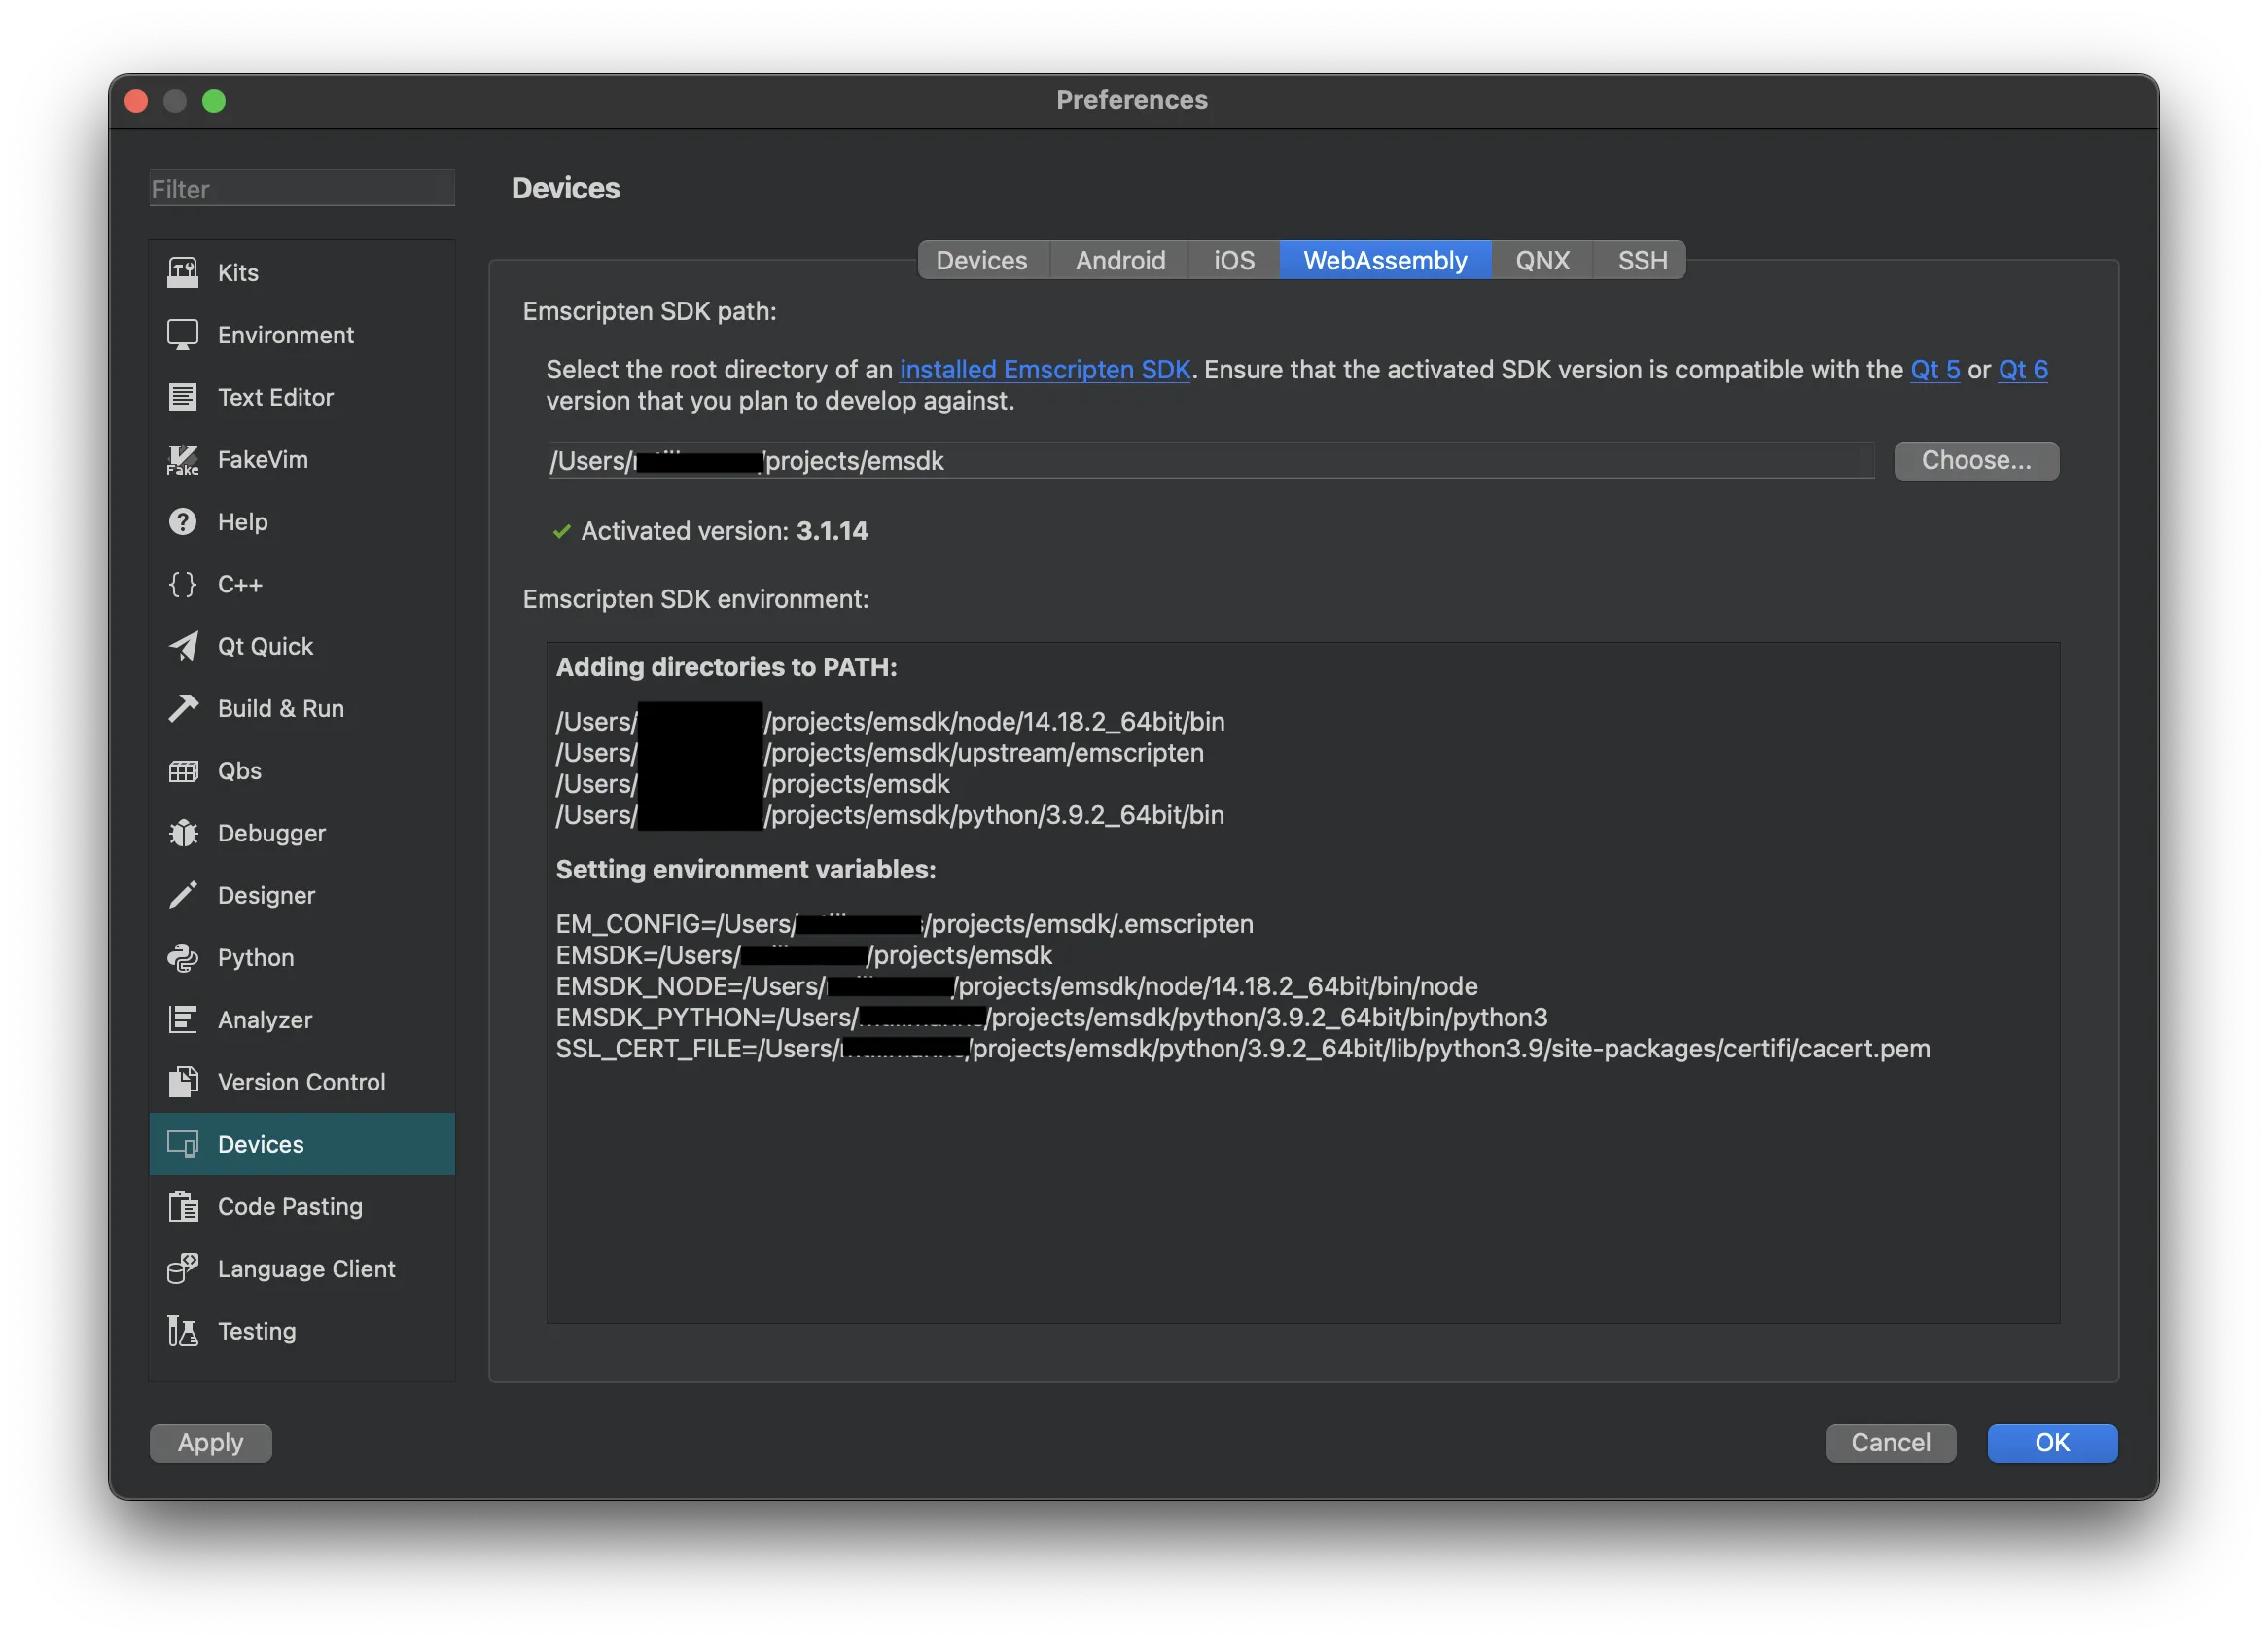The image size is (2268, 1644).
Task: Select the Qbs grid icon
Action: click(x=182, y=771)
